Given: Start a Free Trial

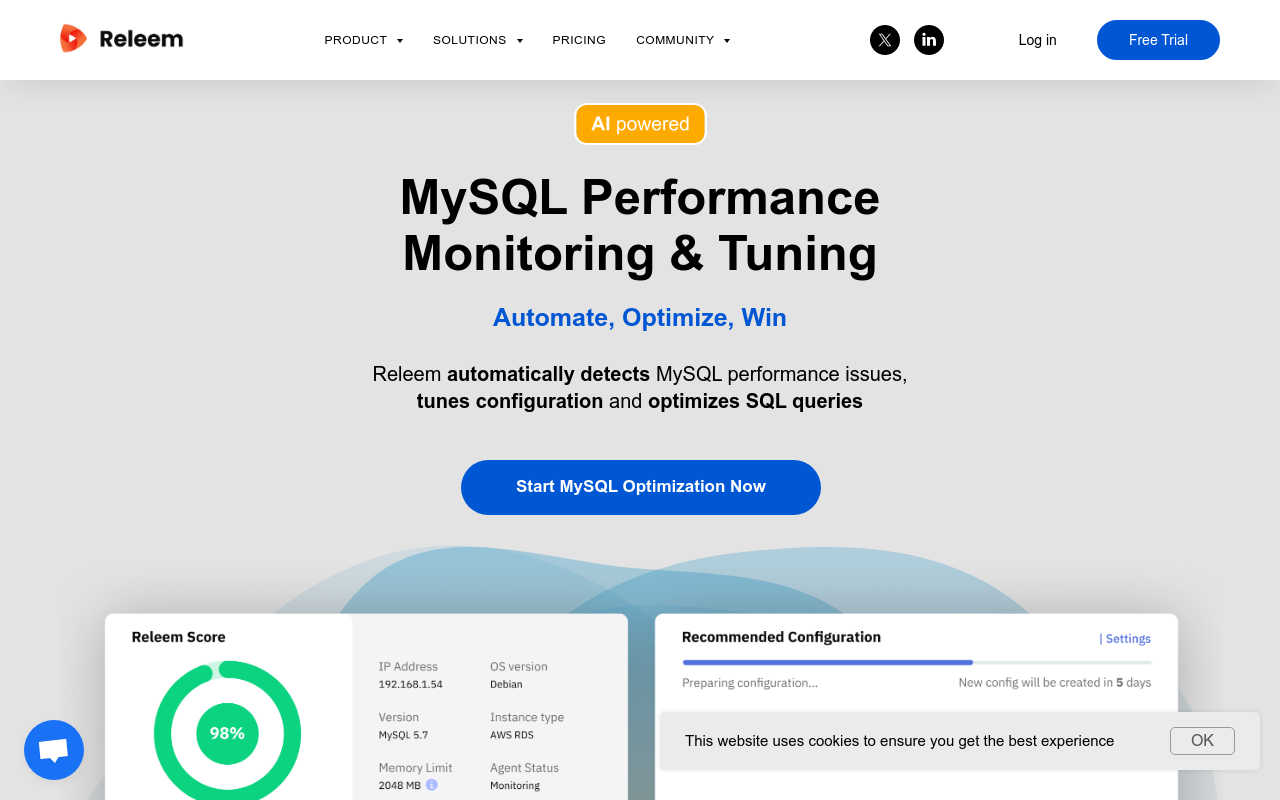Looking at the screenshot, I should (1158, 40).
